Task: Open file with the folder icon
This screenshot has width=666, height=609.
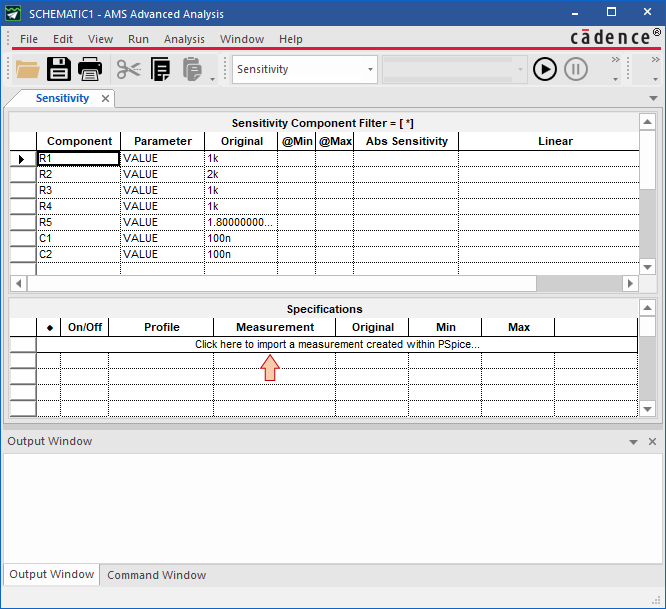Action: coord(28,69)
